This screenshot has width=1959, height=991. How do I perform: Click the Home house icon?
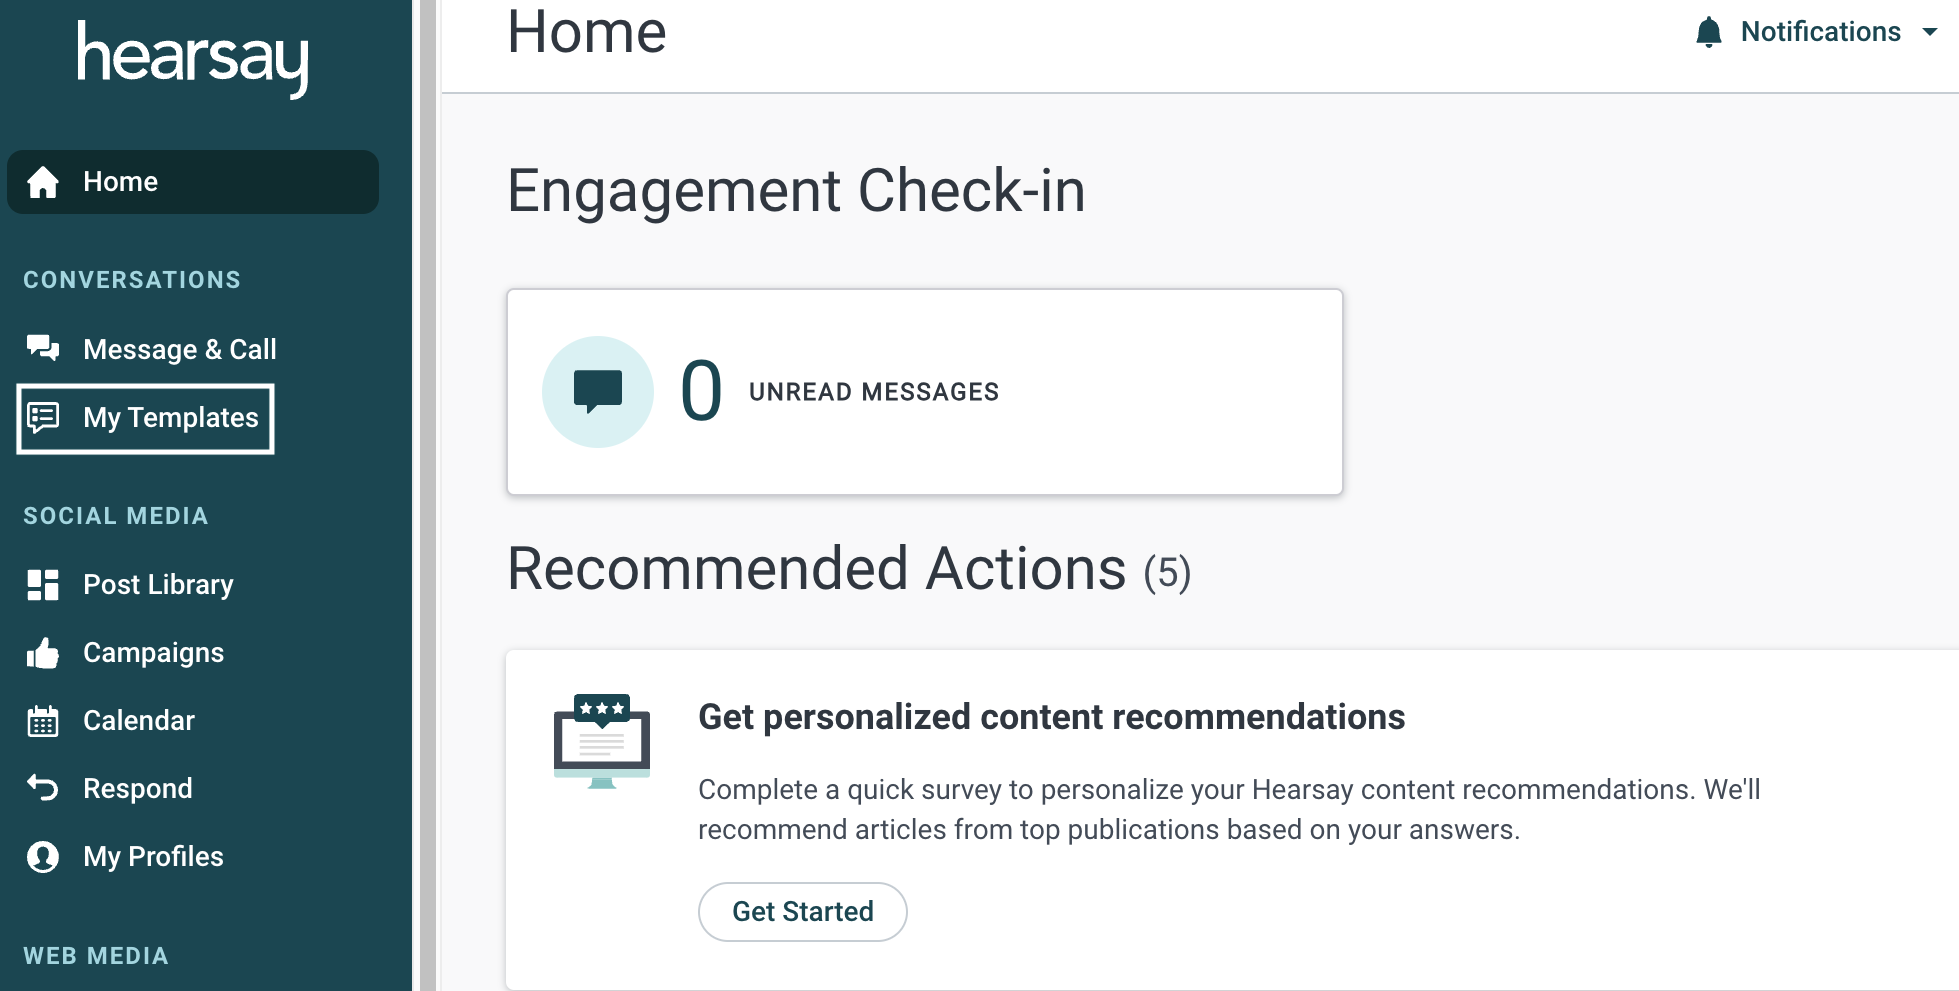(x=43, y=182)
